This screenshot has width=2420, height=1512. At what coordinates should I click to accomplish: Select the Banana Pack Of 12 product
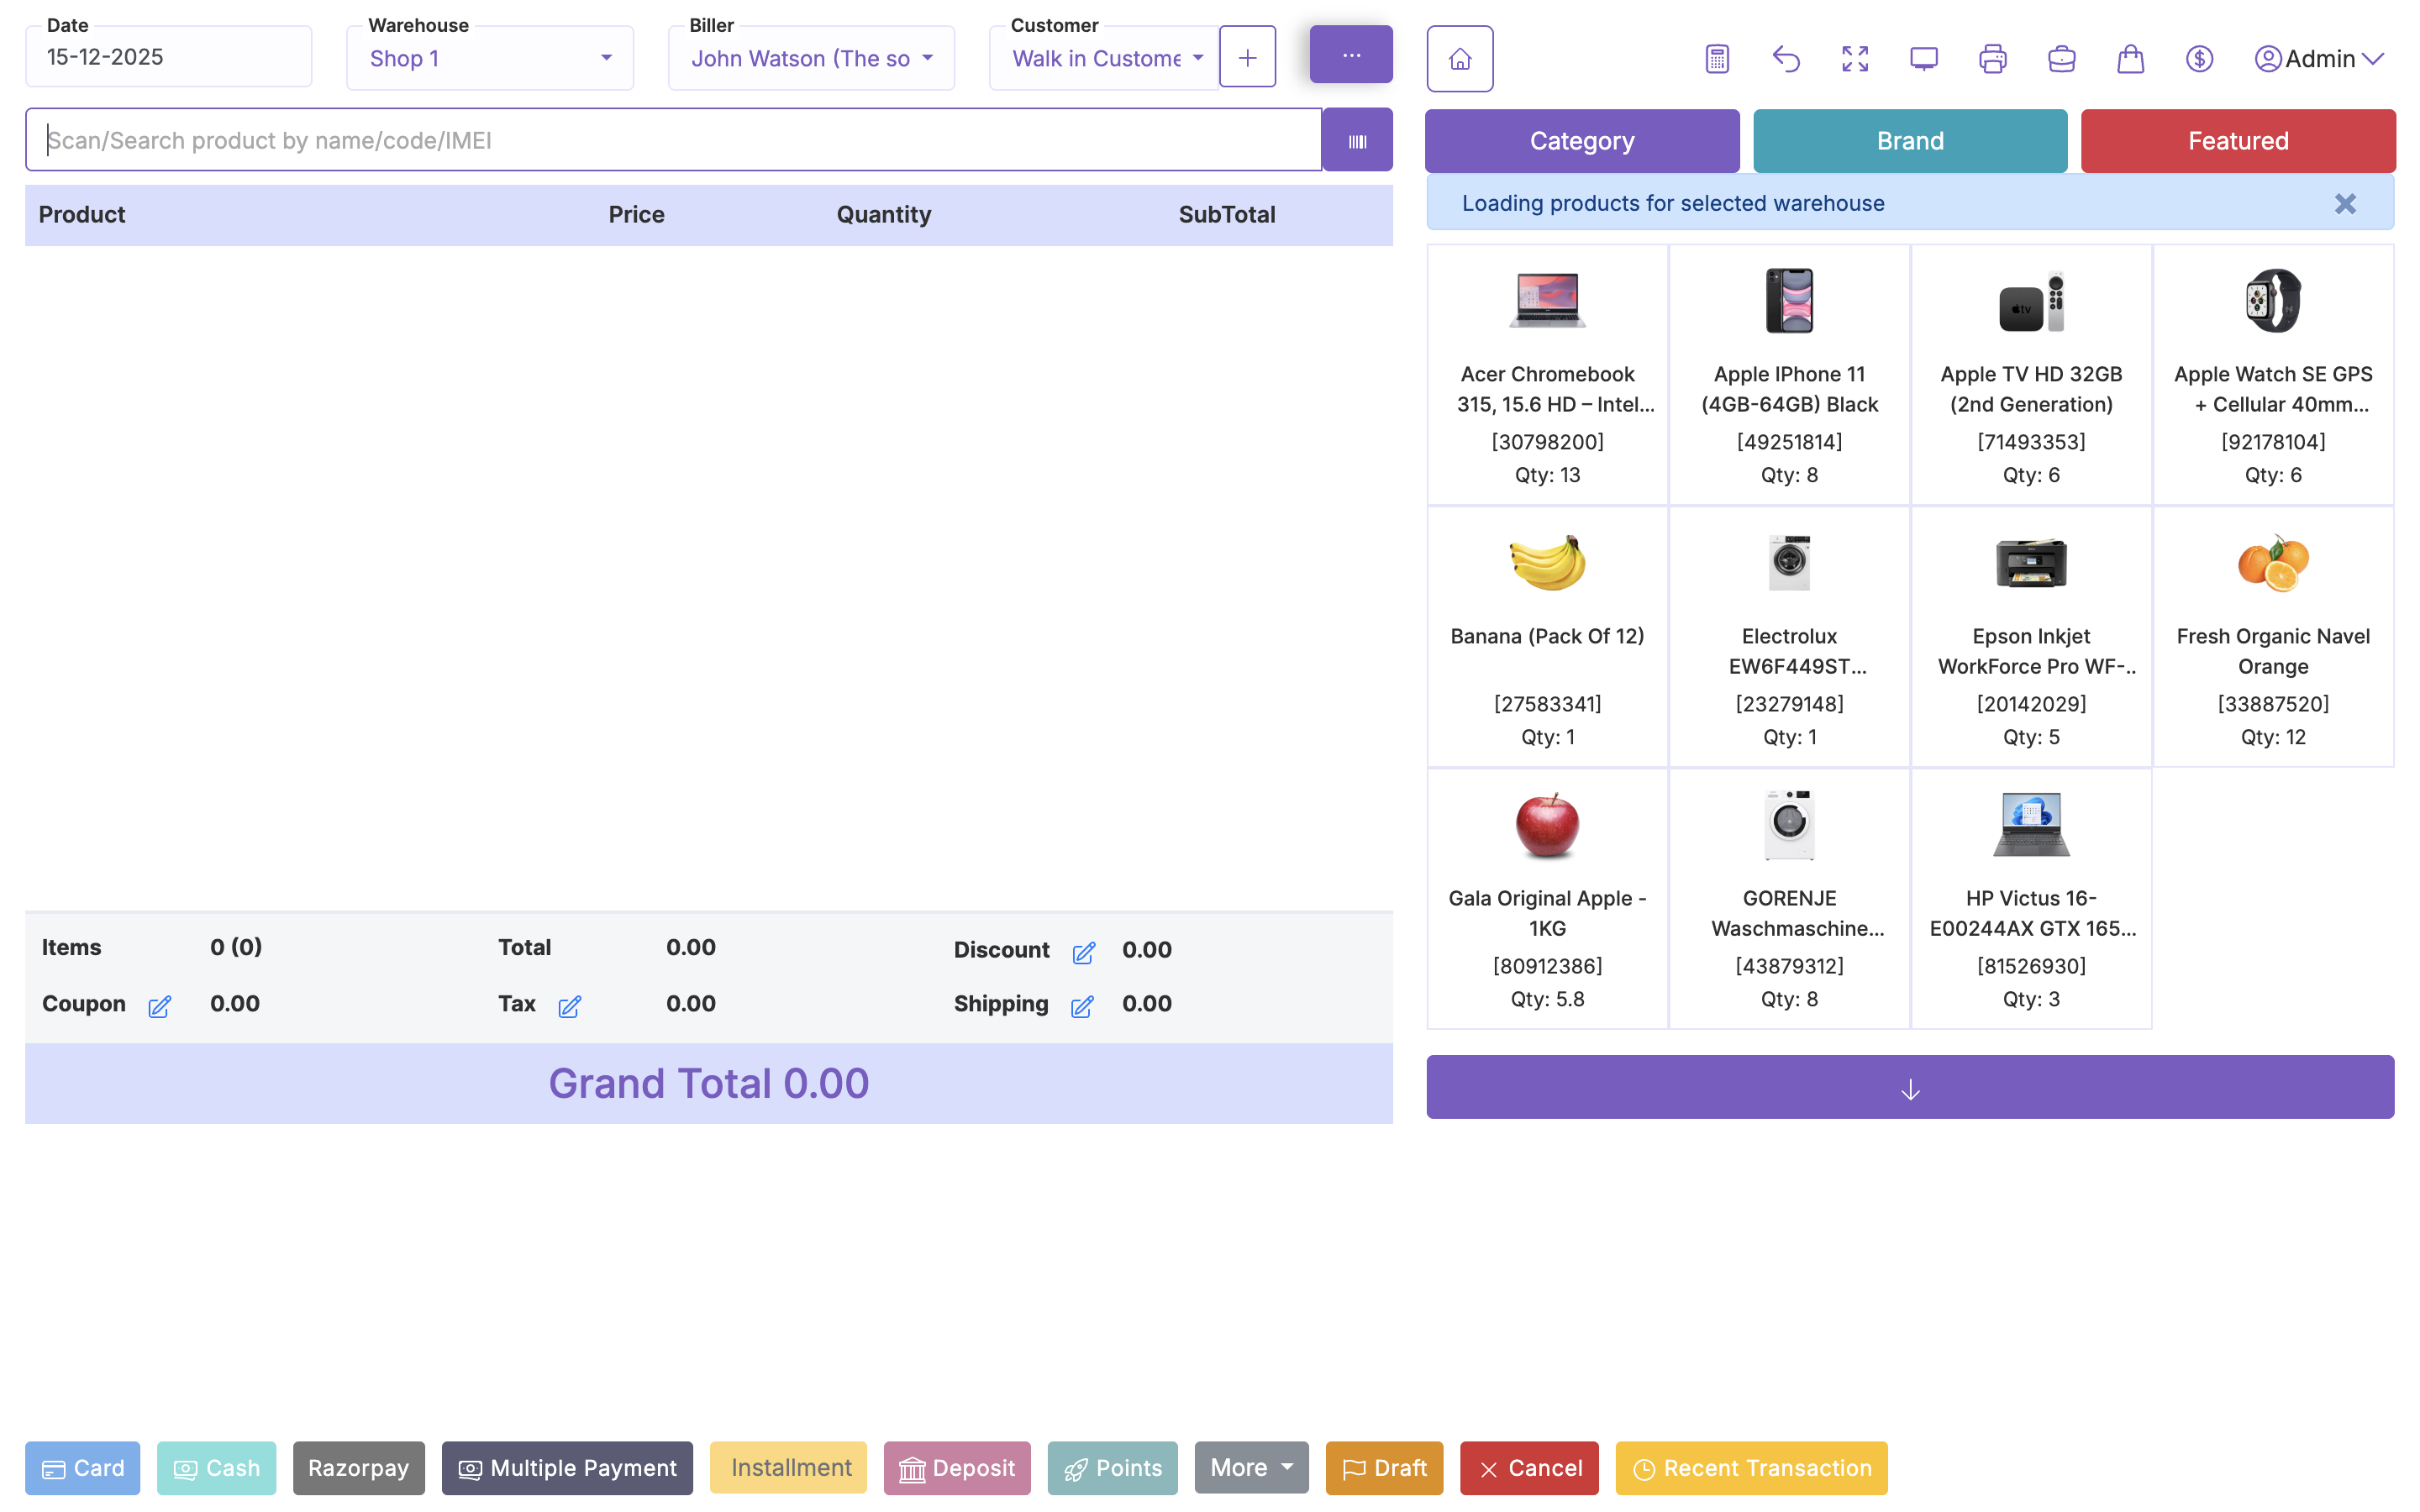click(1547, 635)
